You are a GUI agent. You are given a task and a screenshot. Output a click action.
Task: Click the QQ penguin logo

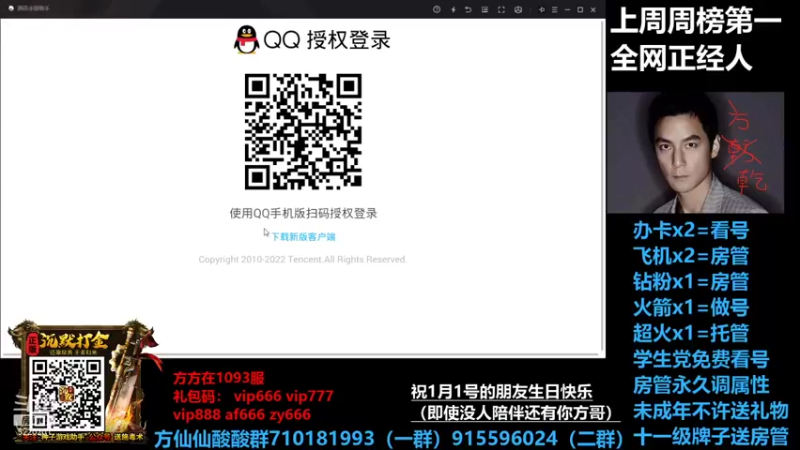pos(246,40)
